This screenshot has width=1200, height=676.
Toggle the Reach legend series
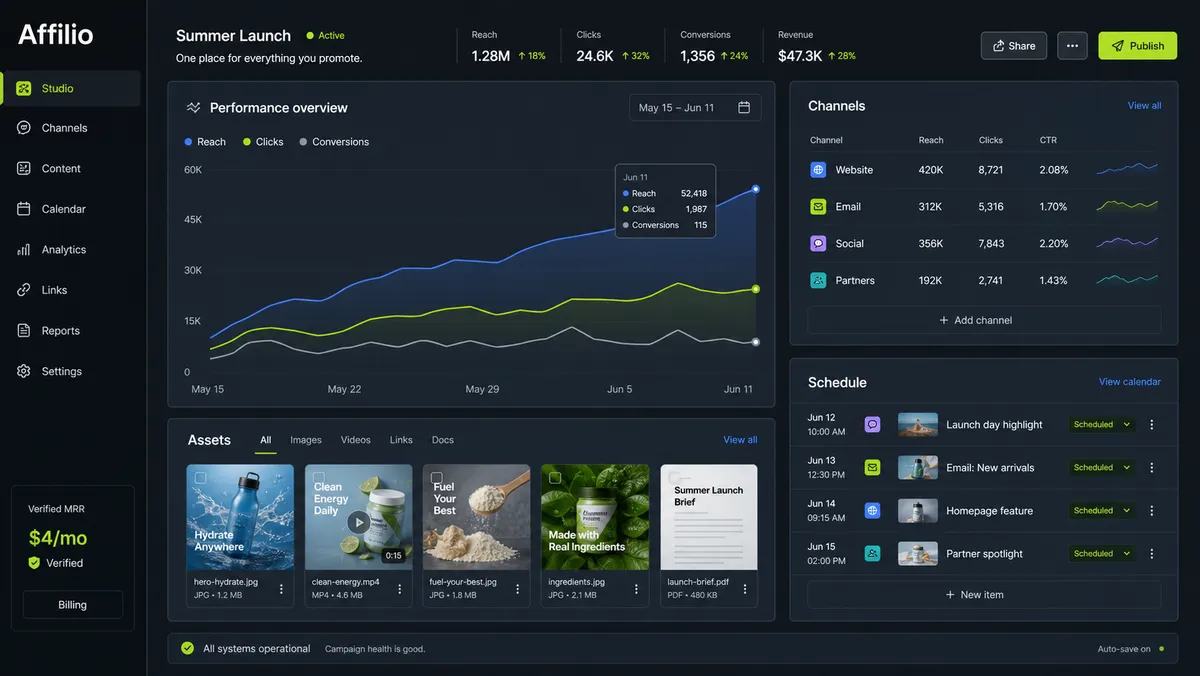[205, 142]
